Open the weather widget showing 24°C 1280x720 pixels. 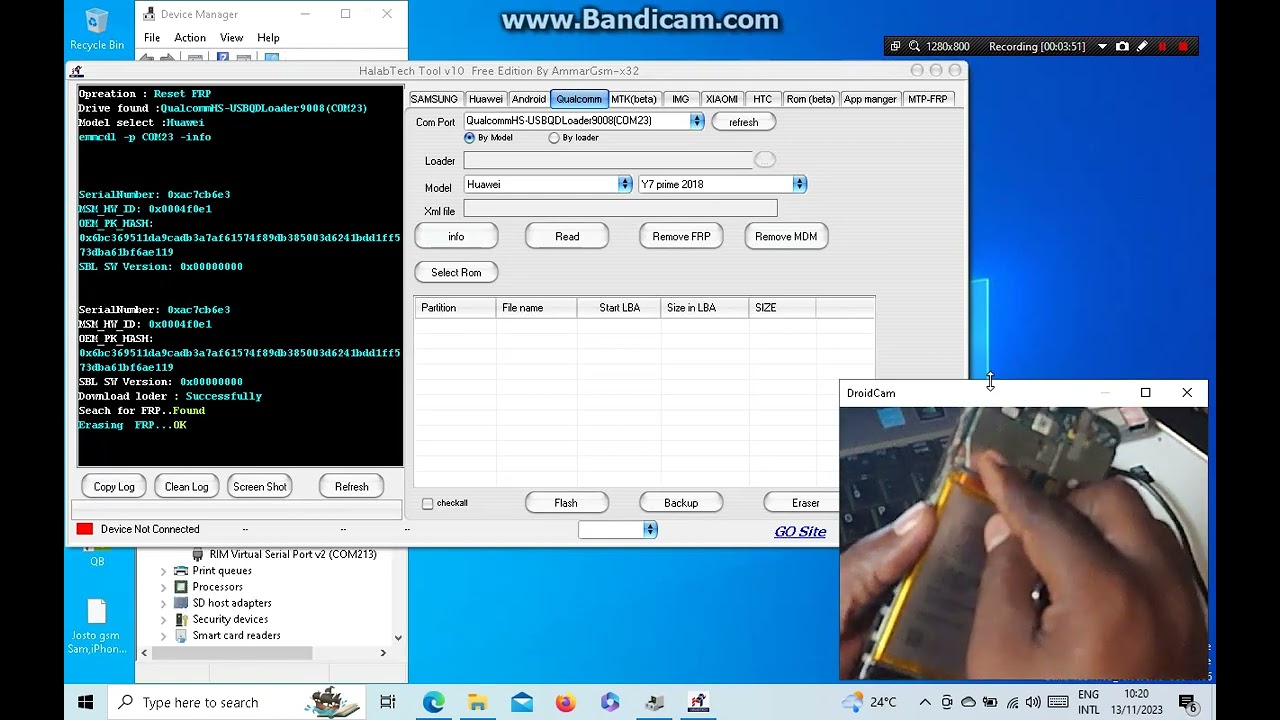pyautogui.click(x=870, y=702)
